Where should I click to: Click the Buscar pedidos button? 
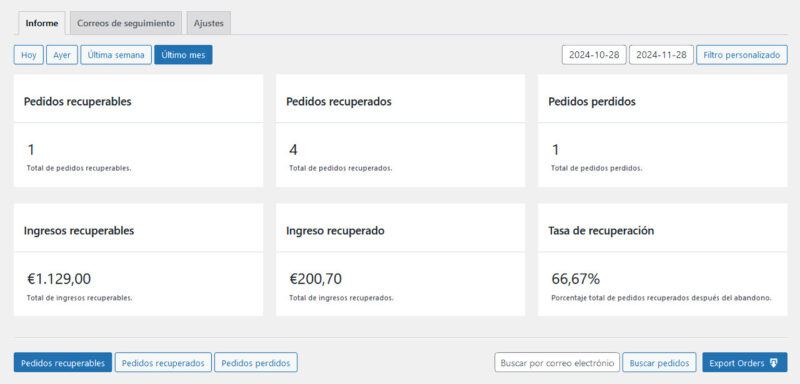click(659, 363)
